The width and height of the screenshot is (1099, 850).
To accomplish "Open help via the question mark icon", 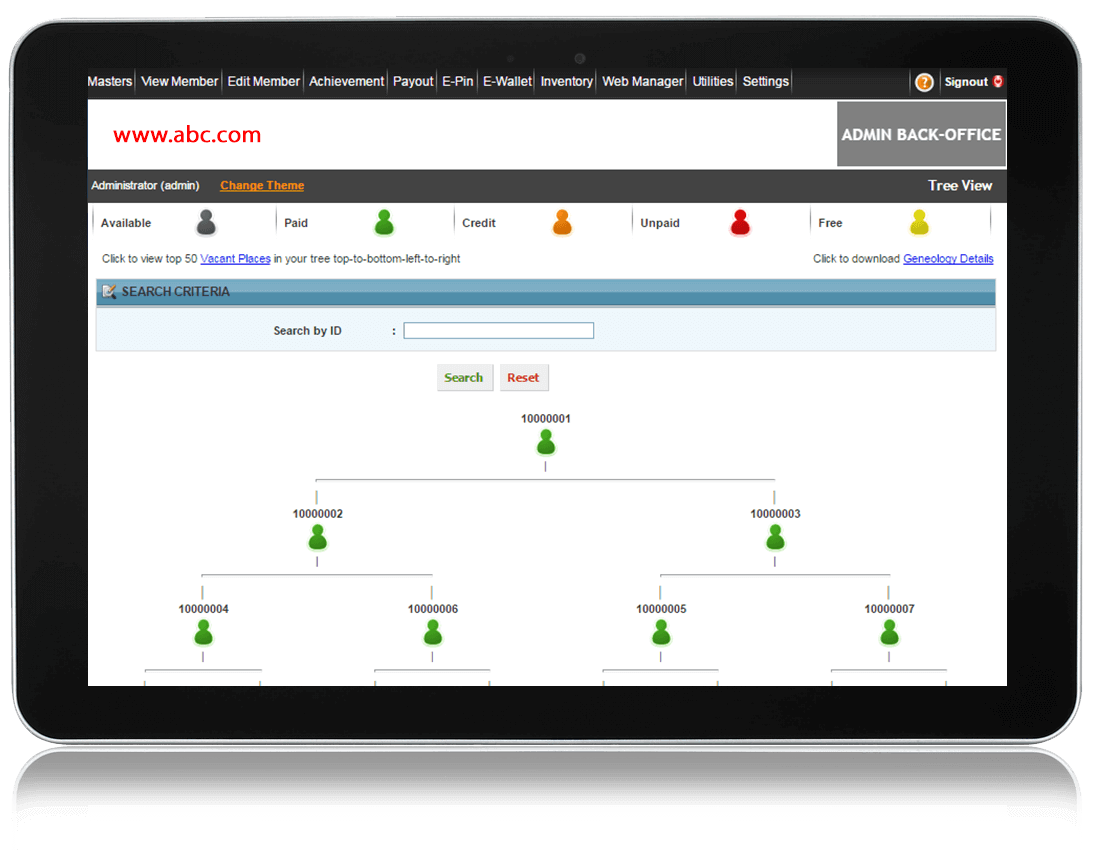I will tap(923, 81).
